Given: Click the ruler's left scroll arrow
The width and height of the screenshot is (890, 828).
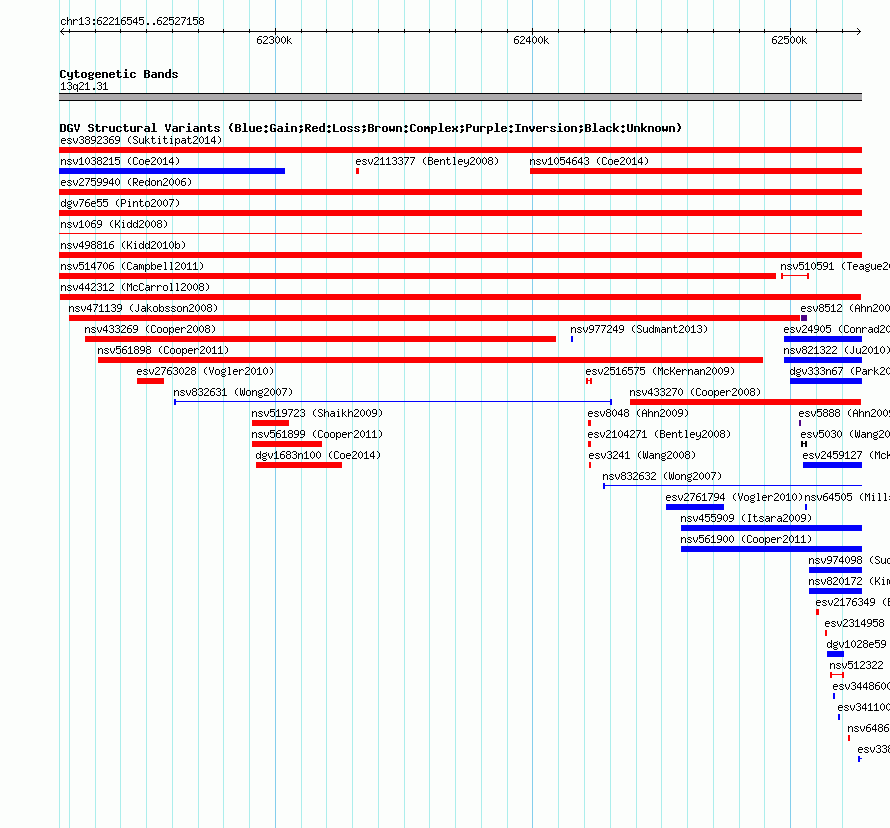Looking at the screenshot, I should click(62, 31).
